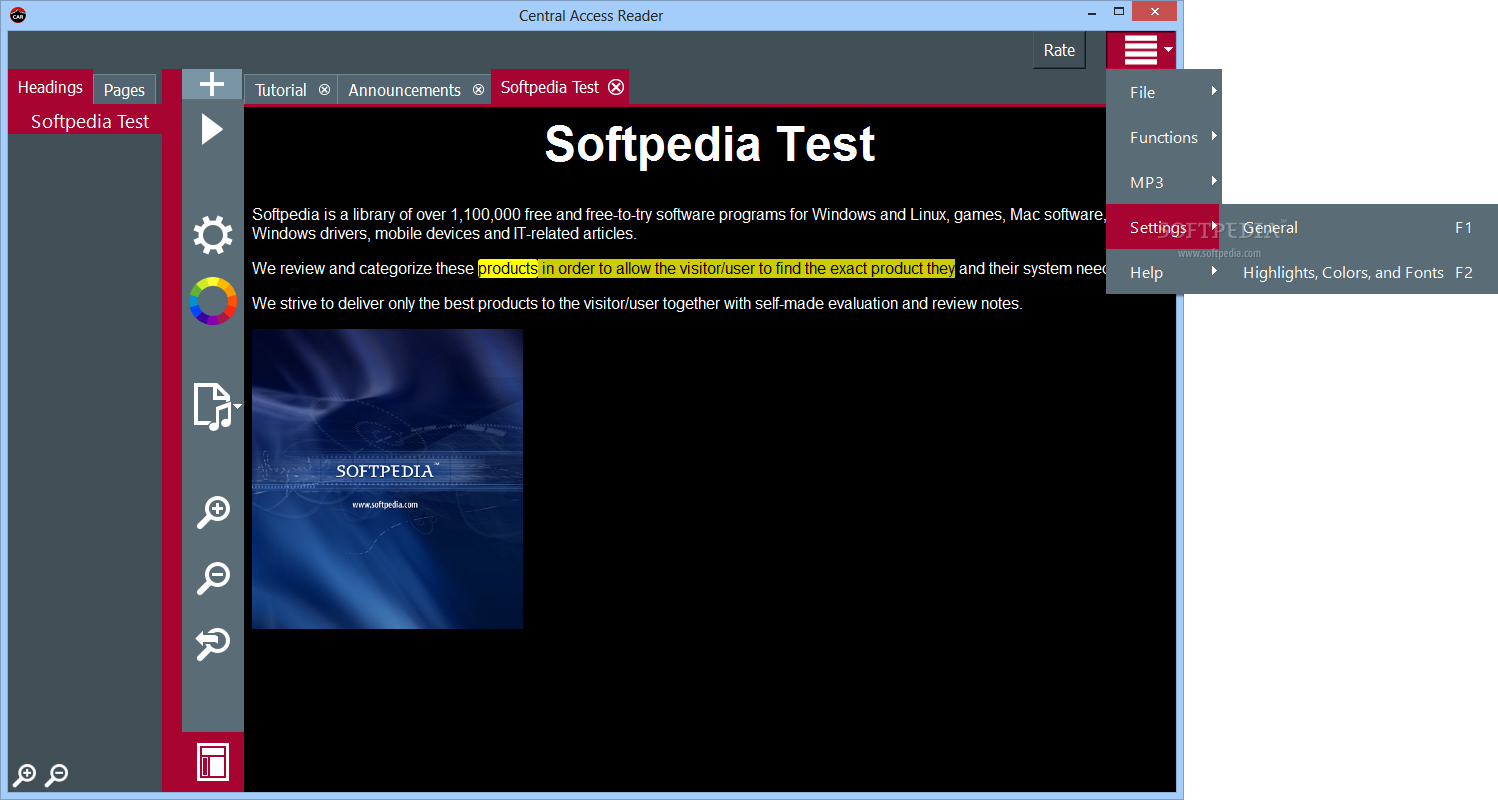
Task: Open the MP3 submenu
Action: pyautogui.click(x=1164, y=182)
